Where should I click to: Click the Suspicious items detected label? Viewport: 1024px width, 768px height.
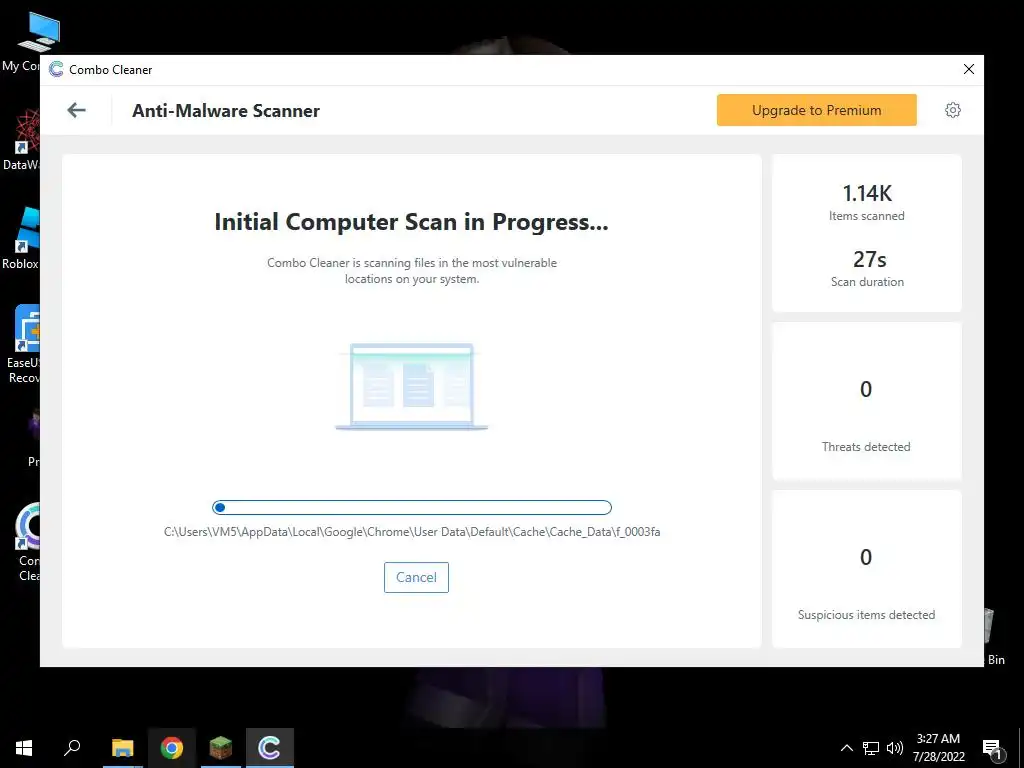[x=866, y=615]
